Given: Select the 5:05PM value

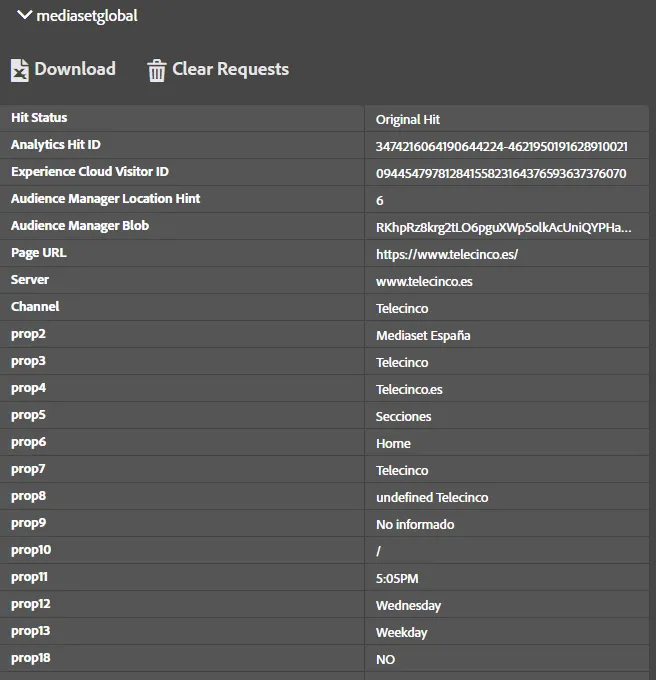Looking at the screenshot, I should [397, 579].
